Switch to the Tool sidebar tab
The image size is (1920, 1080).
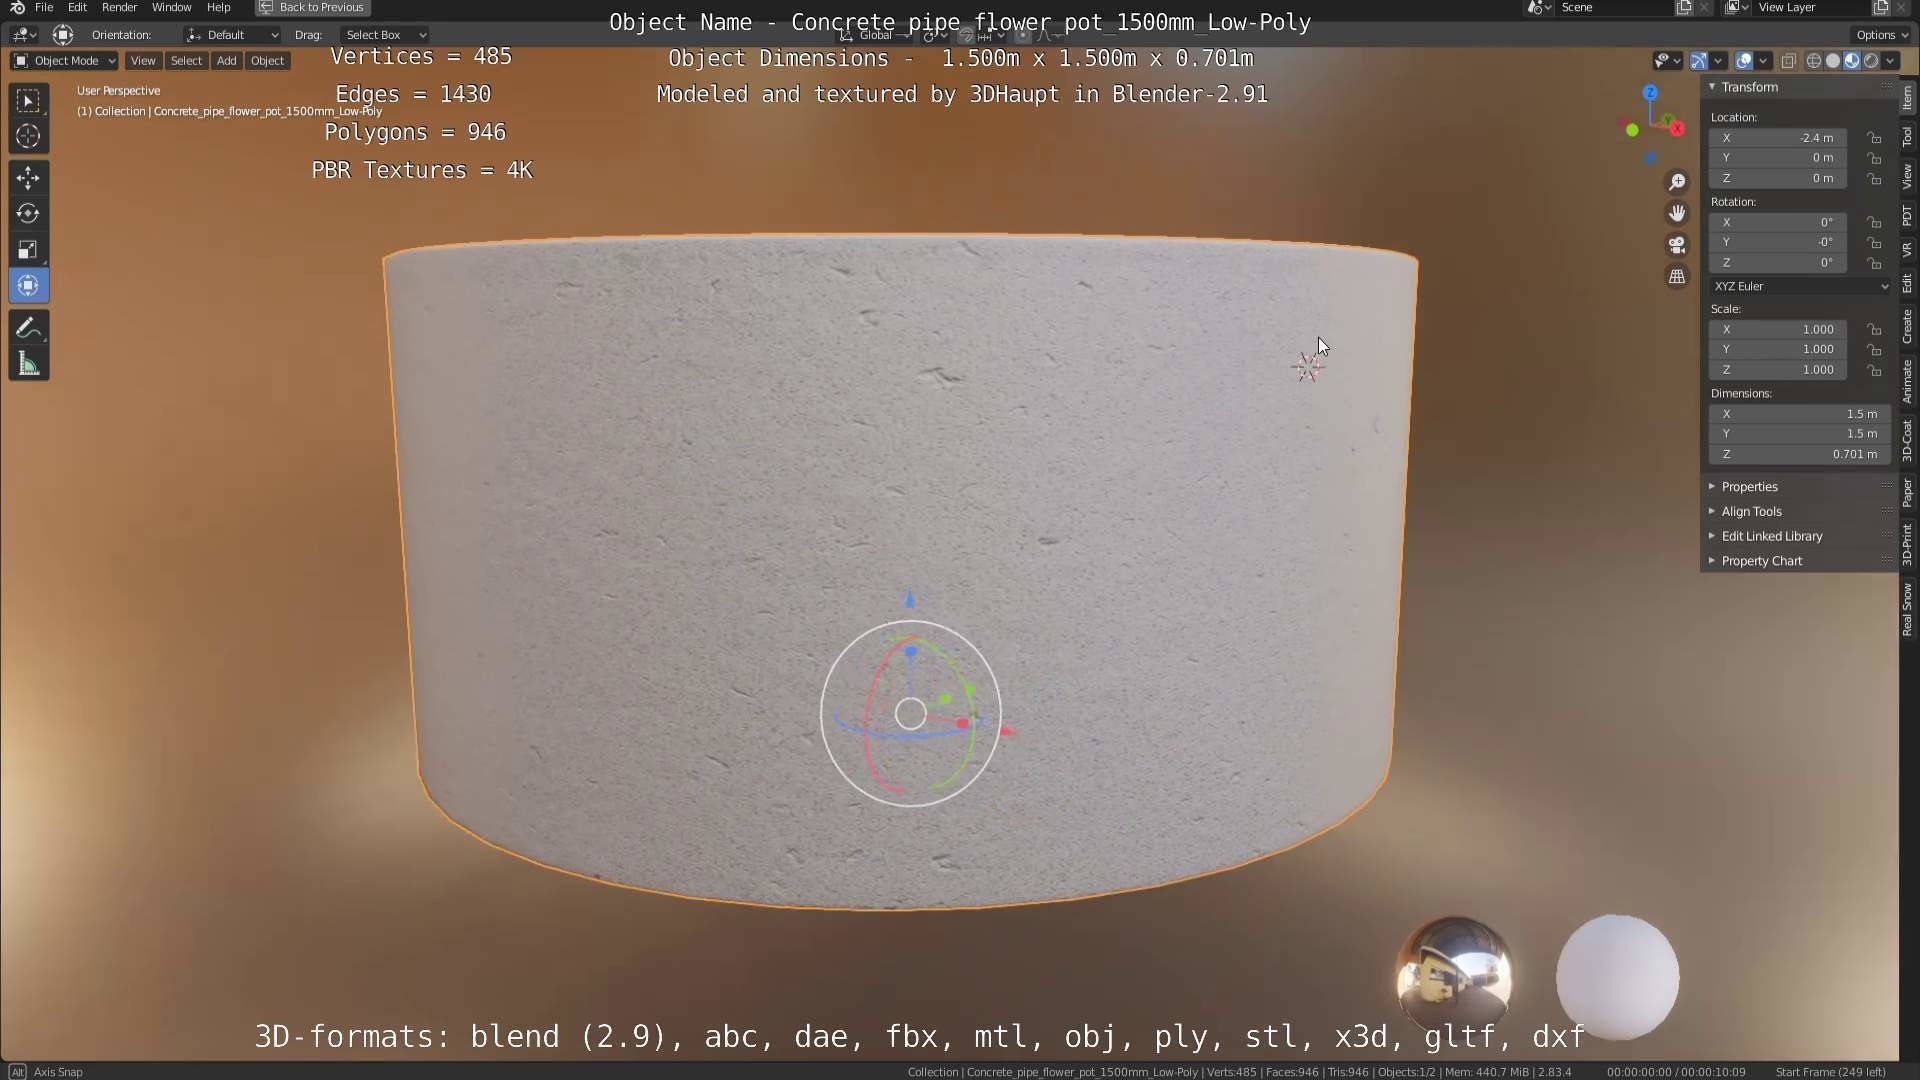[x=1908, y=138]
